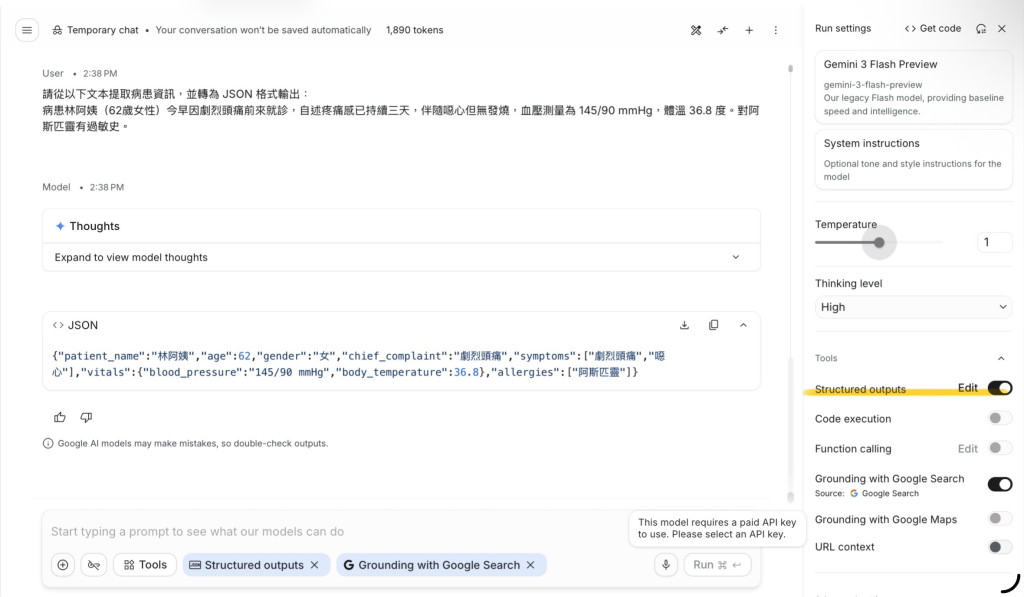Click the add attachment plus button
The height and width of the screenshot is (597, 1024).
point(63,565)
